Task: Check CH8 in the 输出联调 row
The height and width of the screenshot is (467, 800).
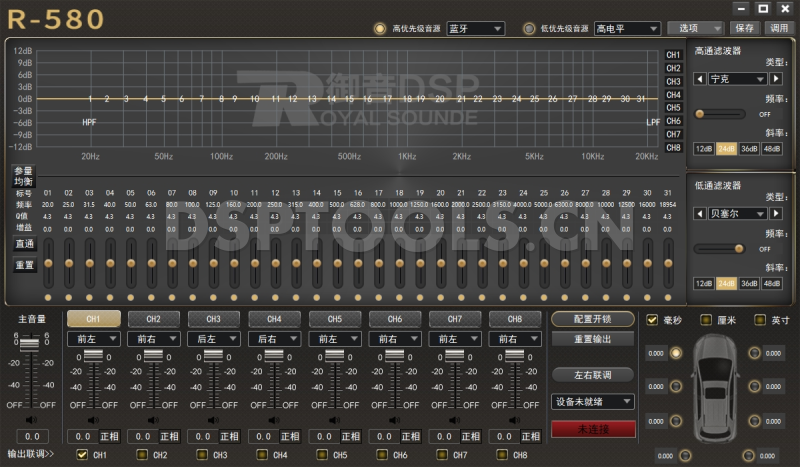Action: pyautogui.click(x=502, y=454)
